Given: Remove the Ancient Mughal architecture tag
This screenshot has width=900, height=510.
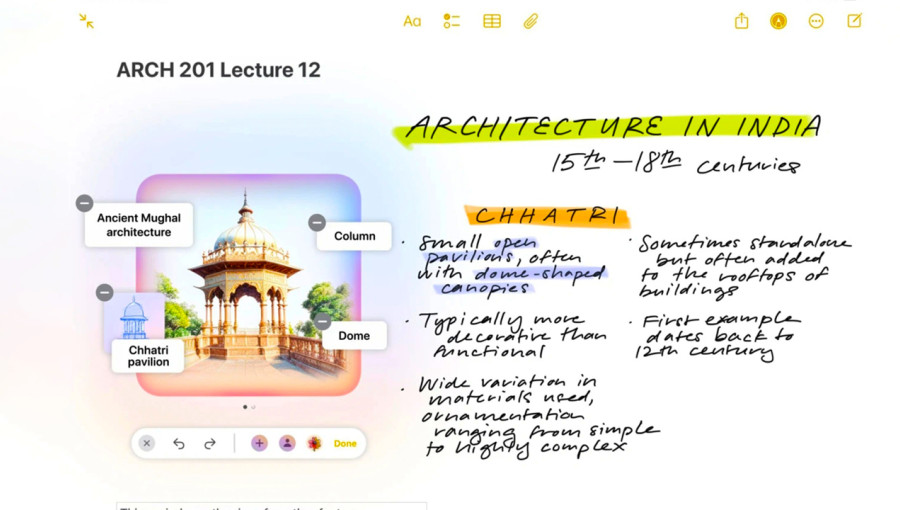Looking at the screenshot, I should pyautogui.click(x=84, y=203).
